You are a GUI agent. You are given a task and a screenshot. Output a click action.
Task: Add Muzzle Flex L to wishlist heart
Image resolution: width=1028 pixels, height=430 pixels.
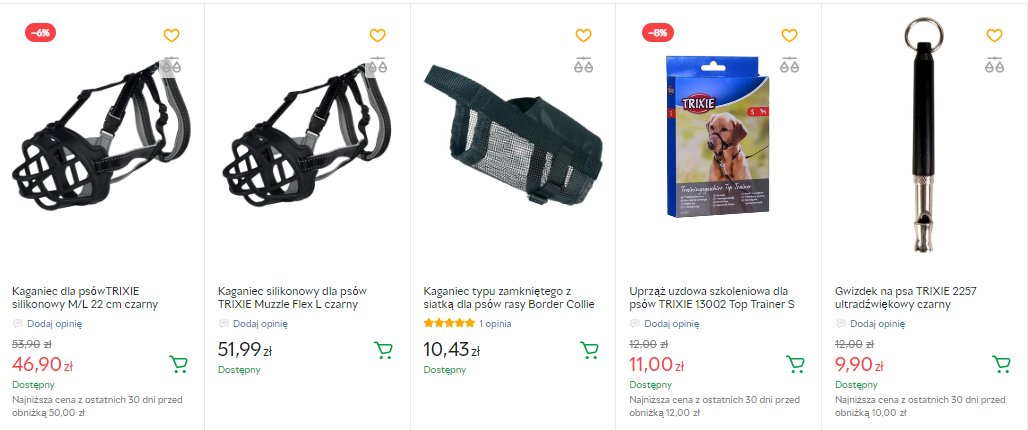click(377, 35)
